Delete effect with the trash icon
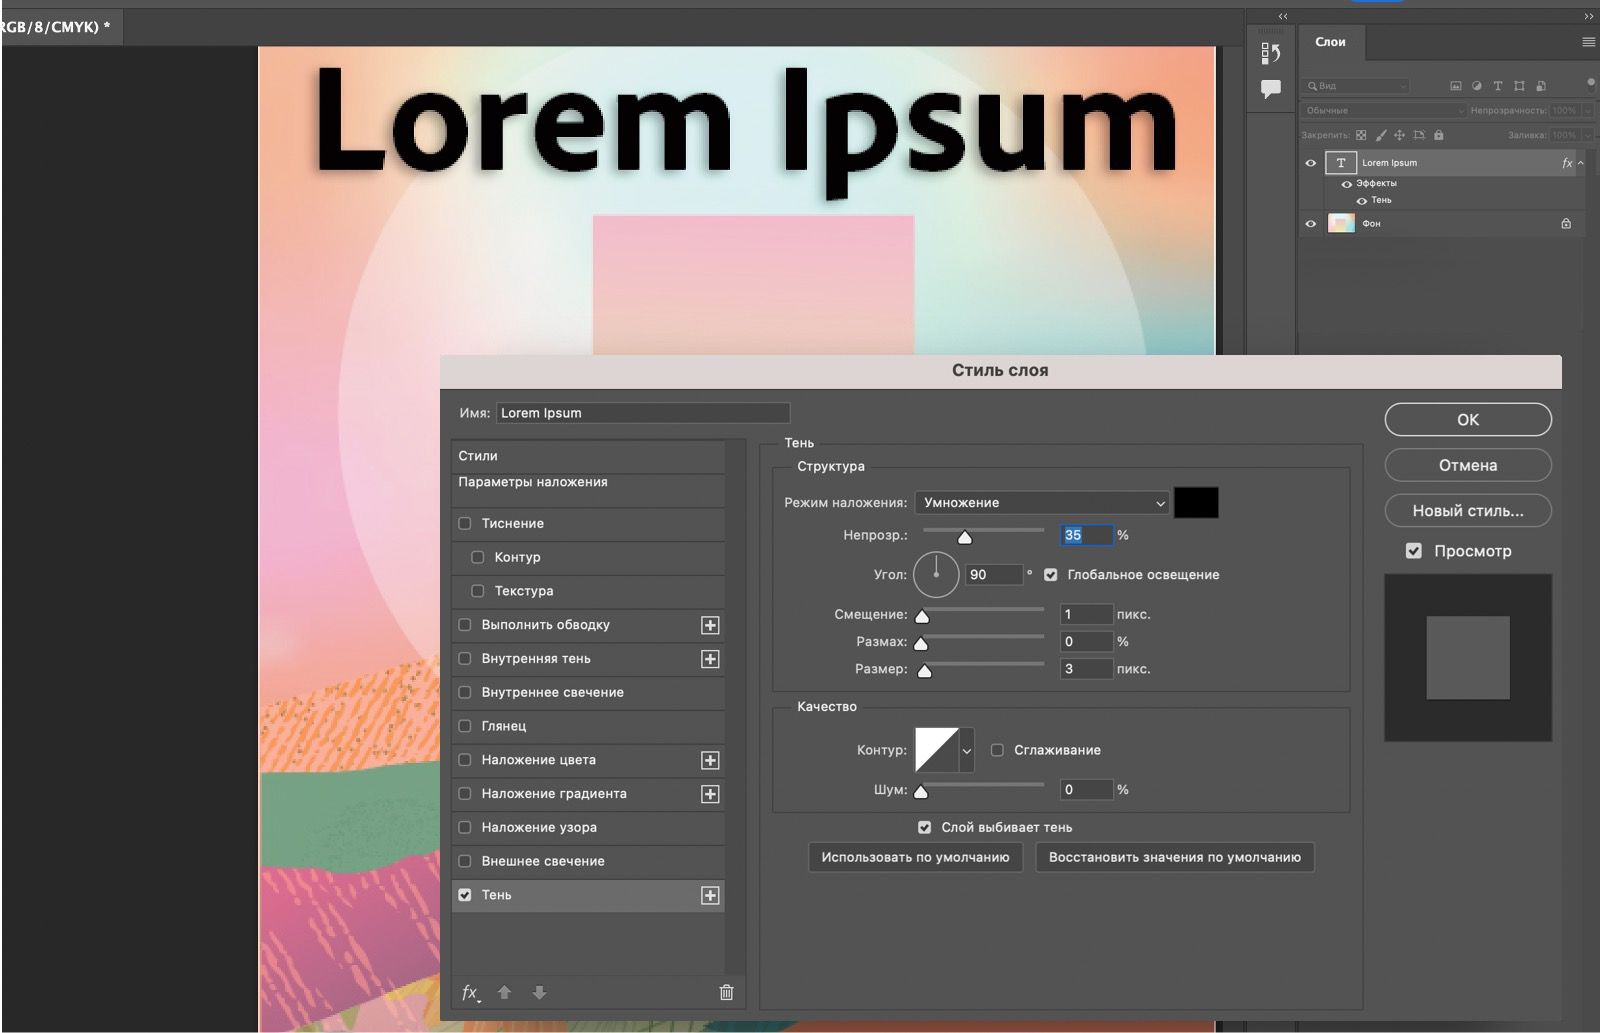This screenshot has width=1600, height=1033. pyautogui.click(x=726, y=992)
